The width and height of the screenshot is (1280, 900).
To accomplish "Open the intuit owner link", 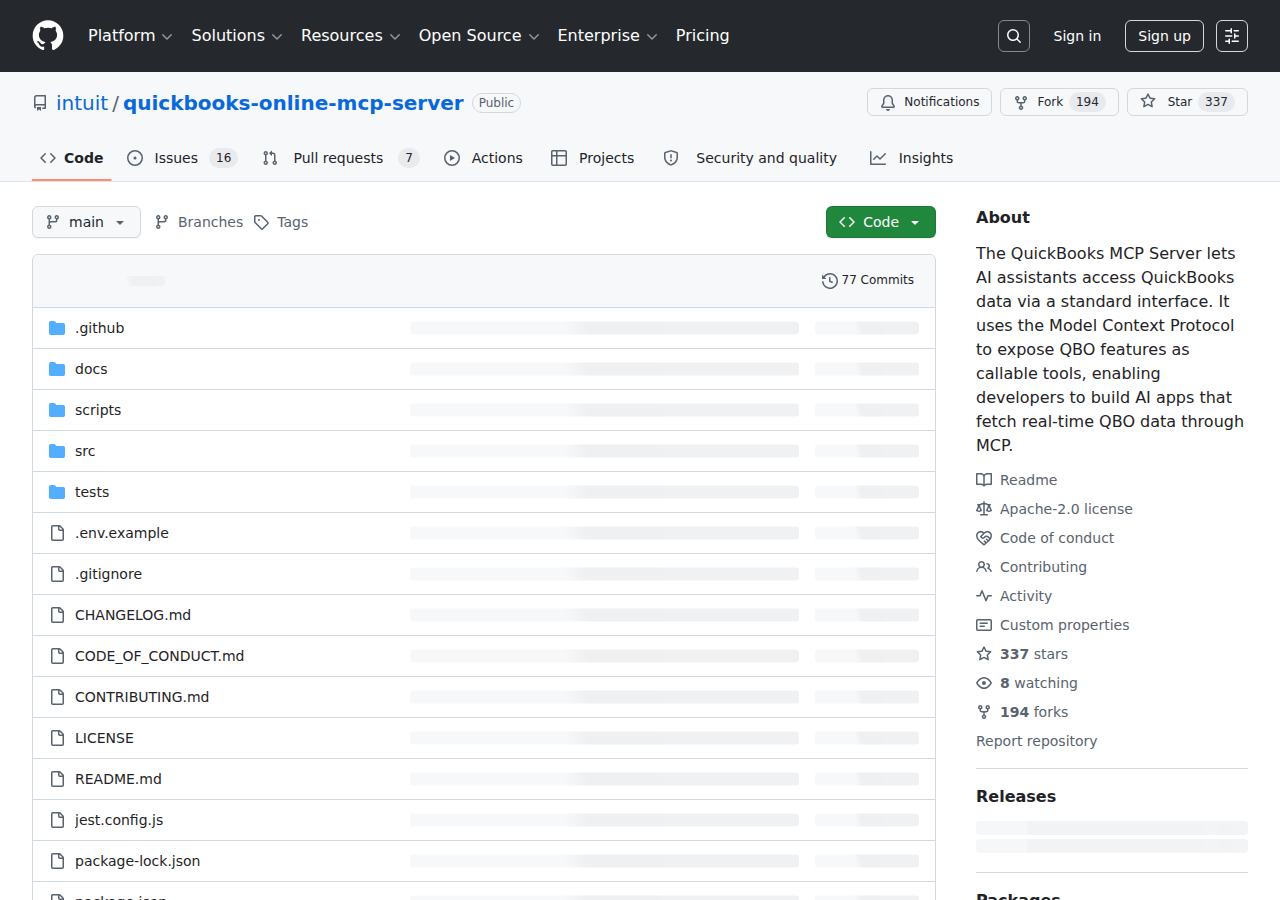I will pyautogui.click(x=82, y=103).
